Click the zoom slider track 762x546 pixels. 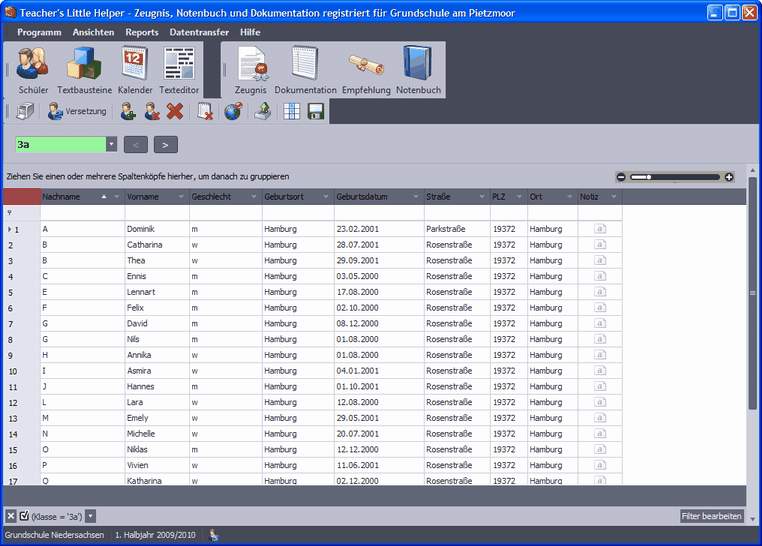pyautogui.click(x=675, y=177)
